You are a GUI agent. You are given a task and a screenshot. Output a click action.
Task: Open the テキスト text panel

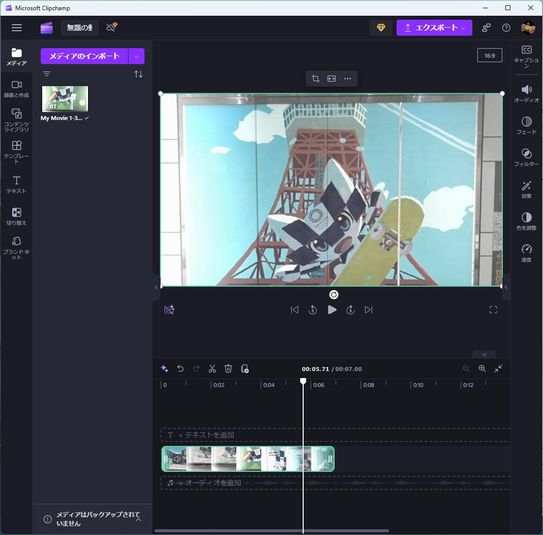(16, 184)
